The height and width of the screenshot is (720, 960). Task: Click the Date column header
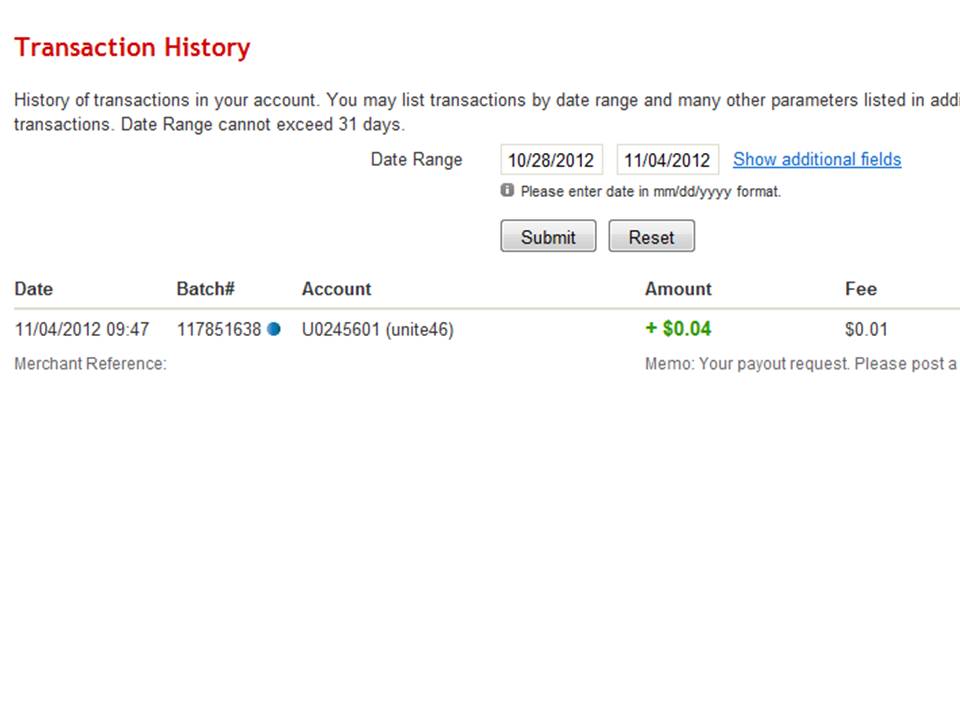[33, 289]
